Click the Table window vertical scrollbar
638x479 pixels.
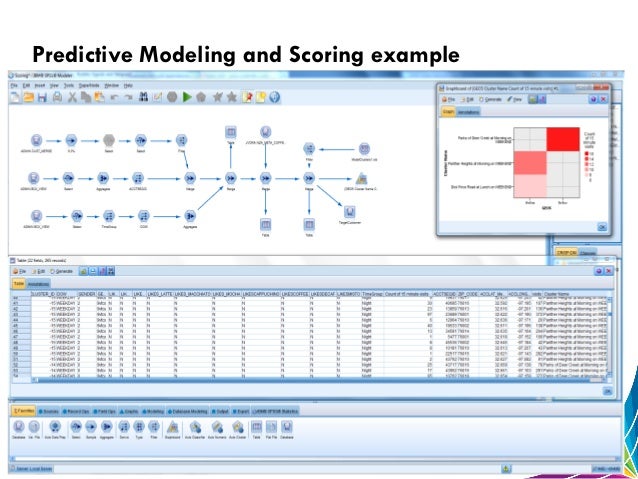(609, 336)
